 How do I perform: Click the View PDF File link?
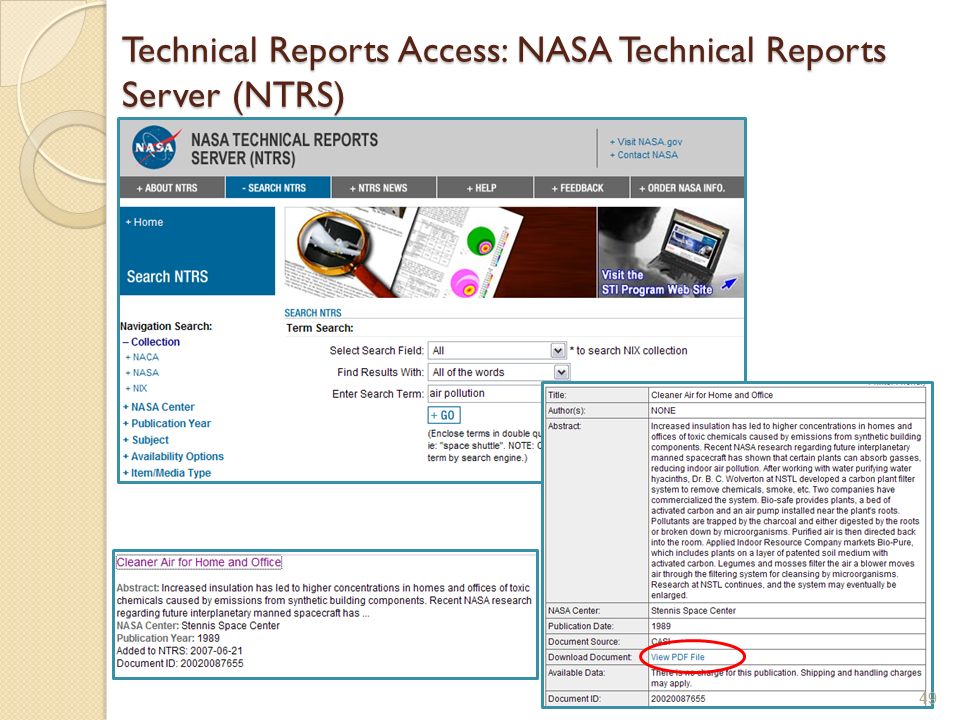678,657
